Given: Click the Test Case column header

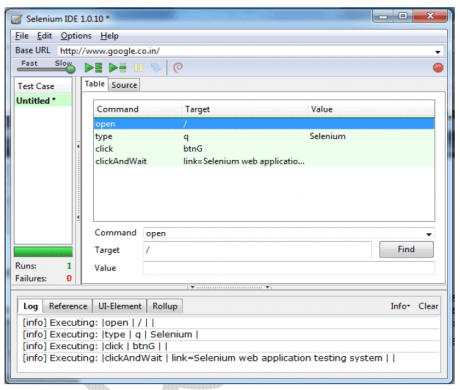Looking at the screenshot, I should [43, 86].
